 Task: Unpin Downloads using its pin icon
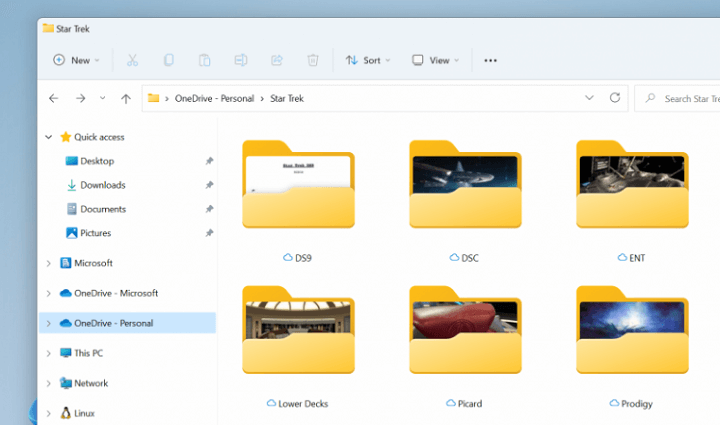[x=209, y=185]
